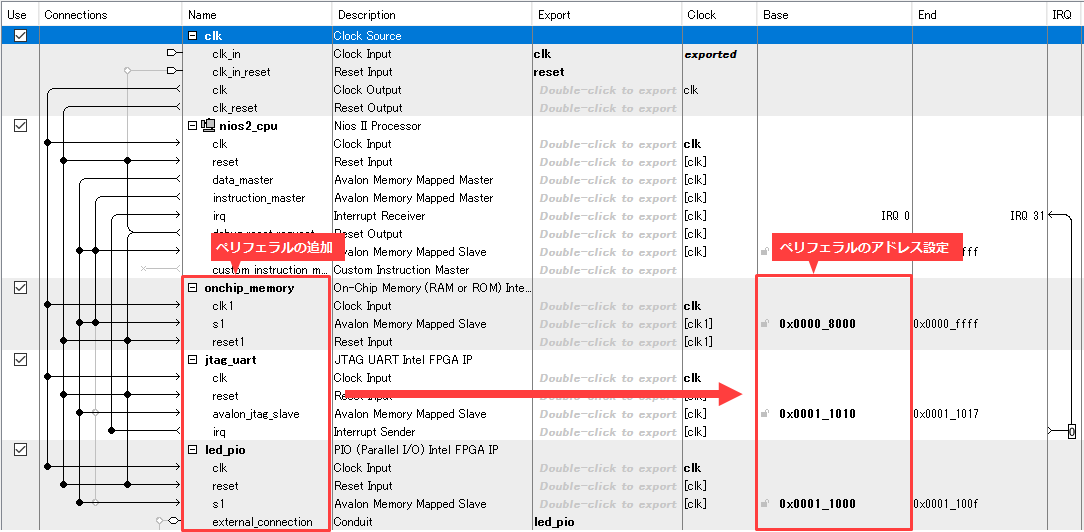
Task: Click export cell for jtag_uart irq
Action: [607, 432]
